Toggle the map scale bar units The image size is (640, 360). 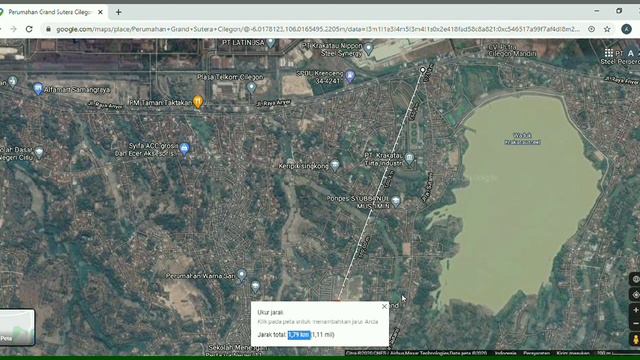click(x=618, y=353)
